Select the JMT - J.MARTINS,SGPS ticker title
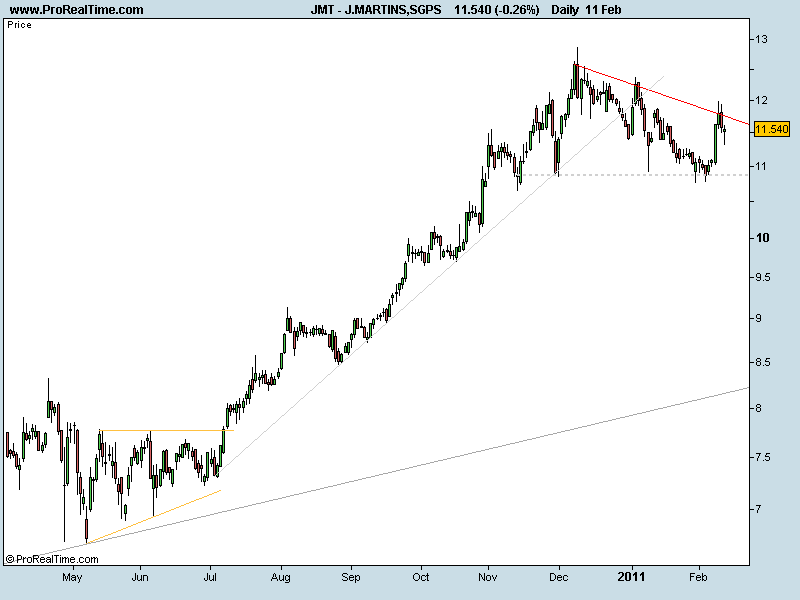 pos(376,10)
